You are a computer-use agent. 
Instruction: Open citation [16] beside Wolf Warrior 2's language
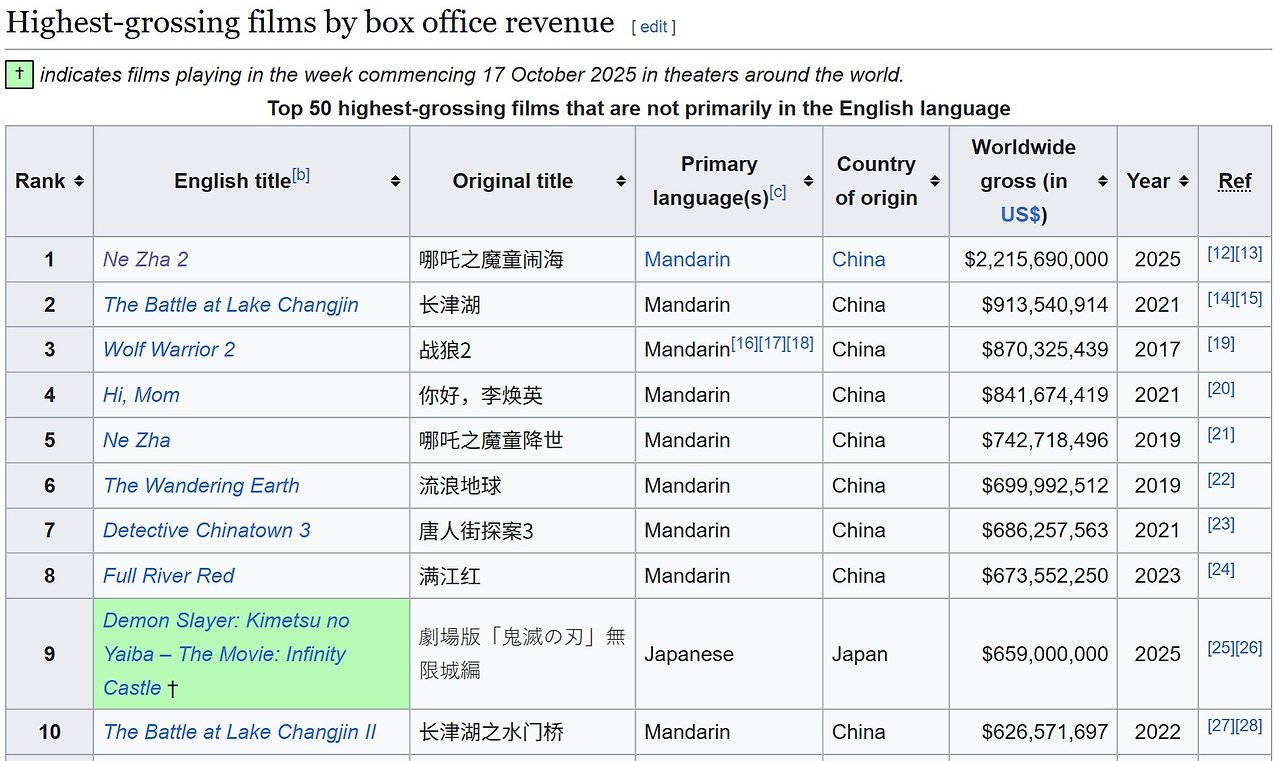point(744,343)
